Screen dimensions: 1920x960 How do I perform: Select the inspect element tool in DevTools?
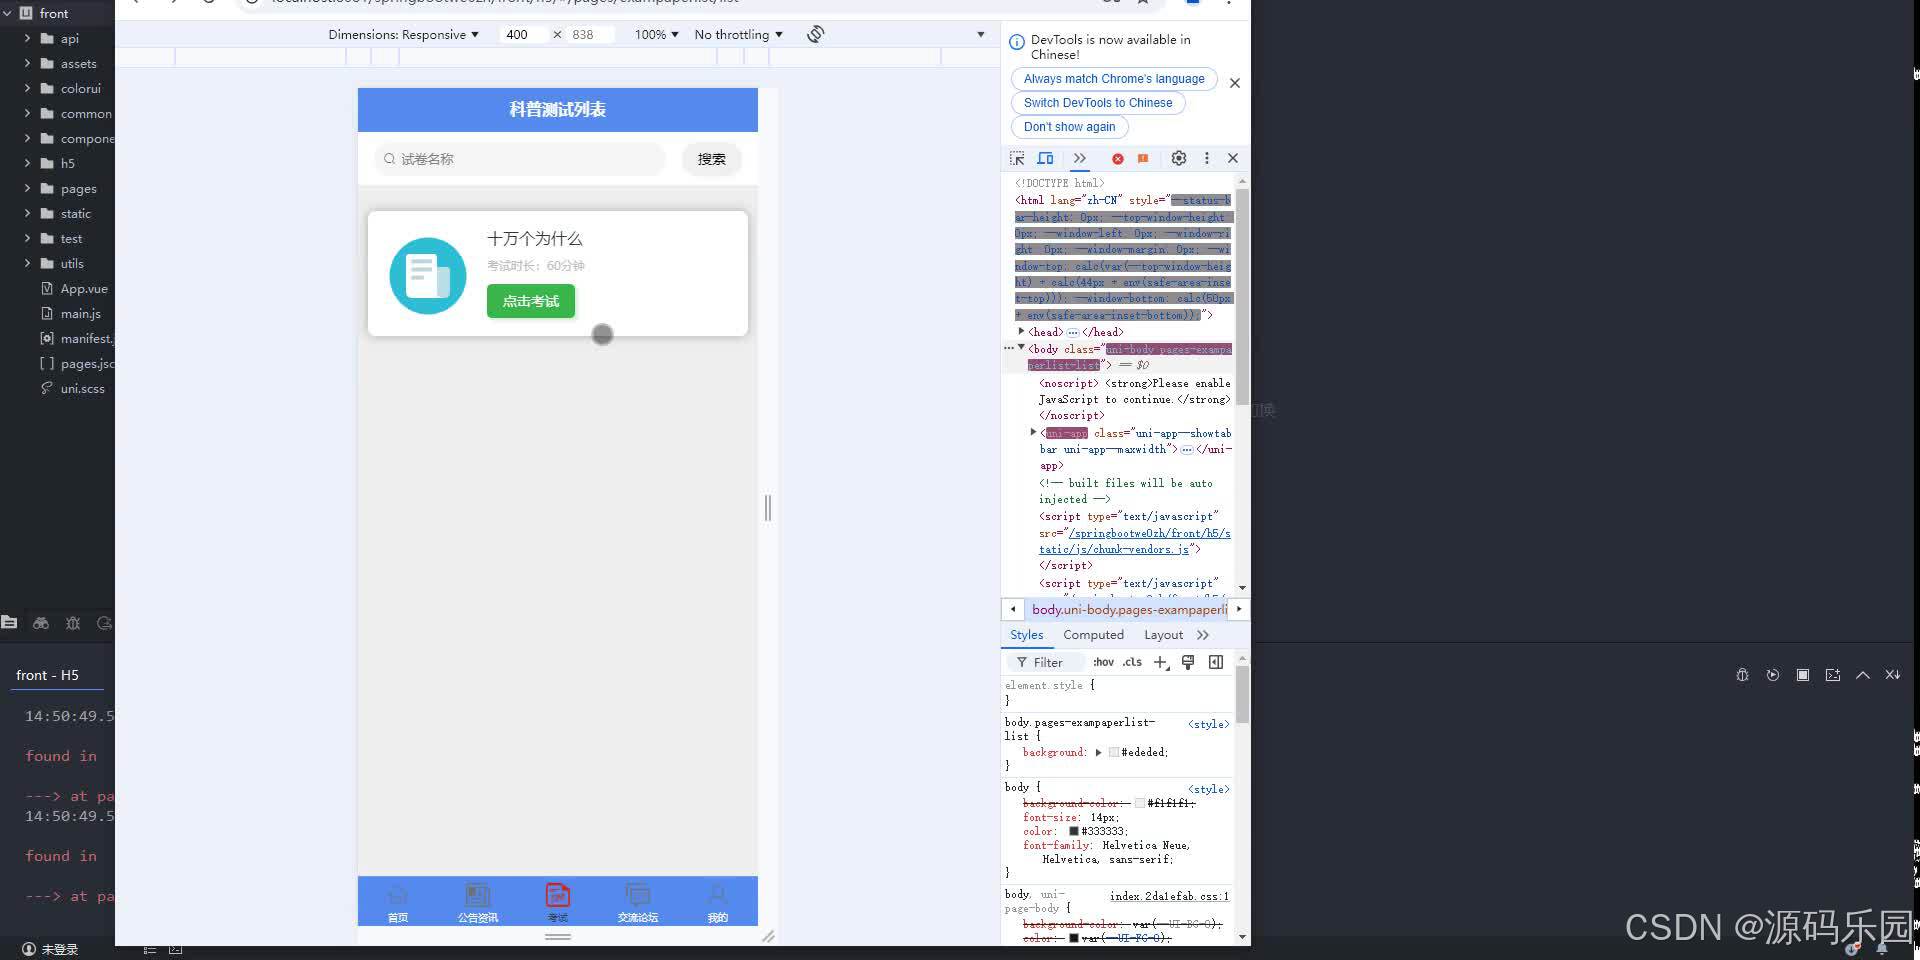pos(1017,158)
